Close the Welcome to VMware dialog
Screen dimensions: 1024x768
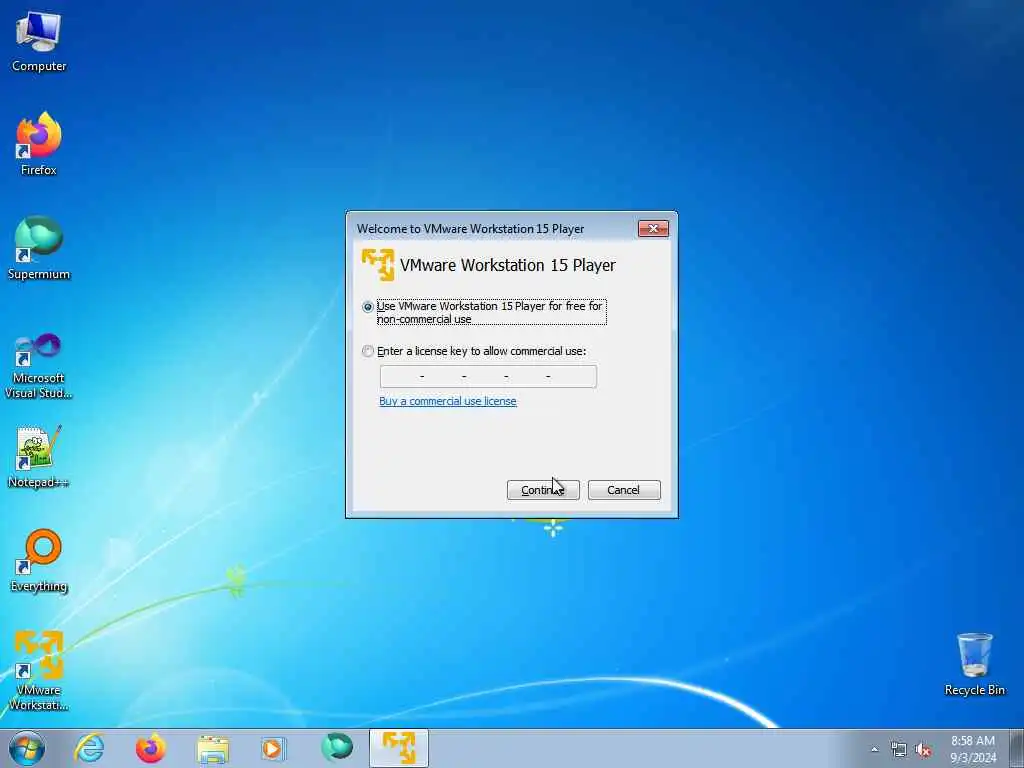[653, 229]
